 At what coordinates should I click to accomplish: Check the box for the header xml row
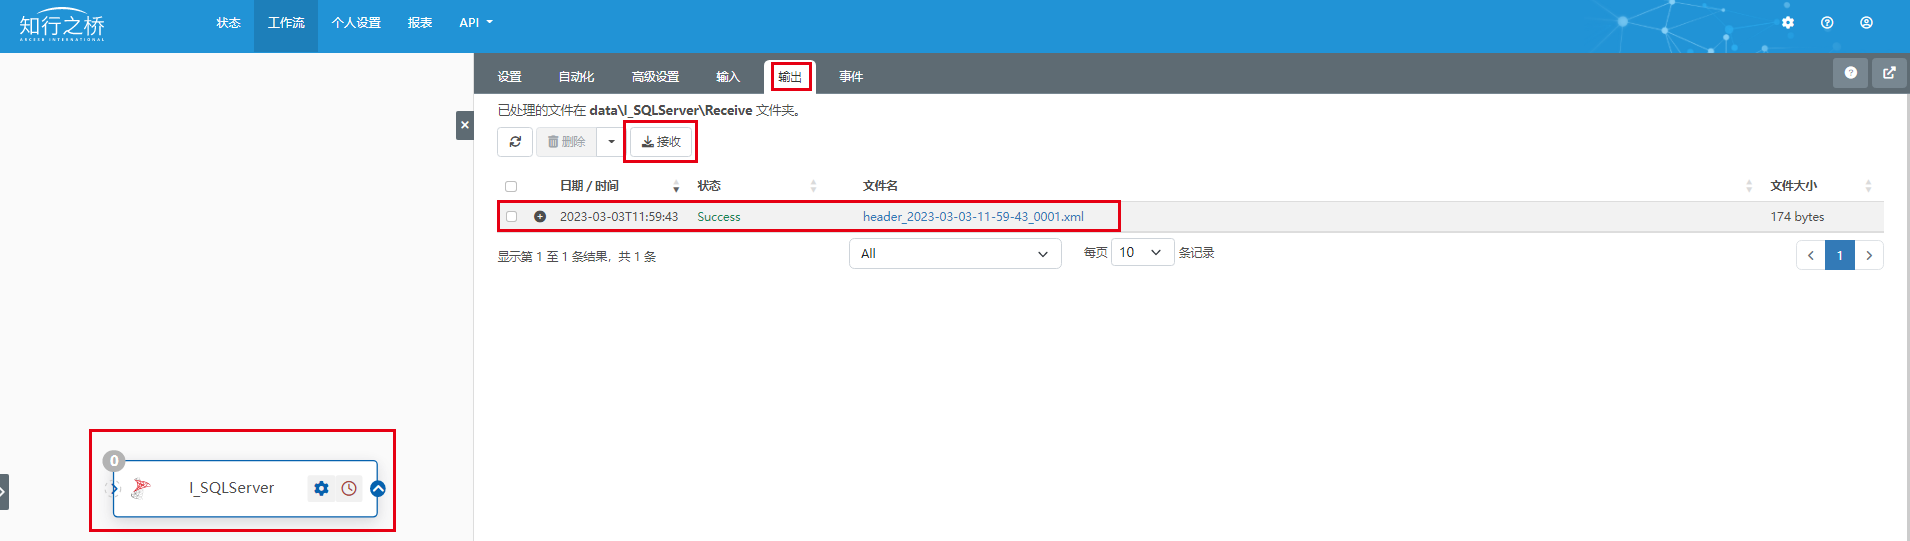tap(511, 216)
